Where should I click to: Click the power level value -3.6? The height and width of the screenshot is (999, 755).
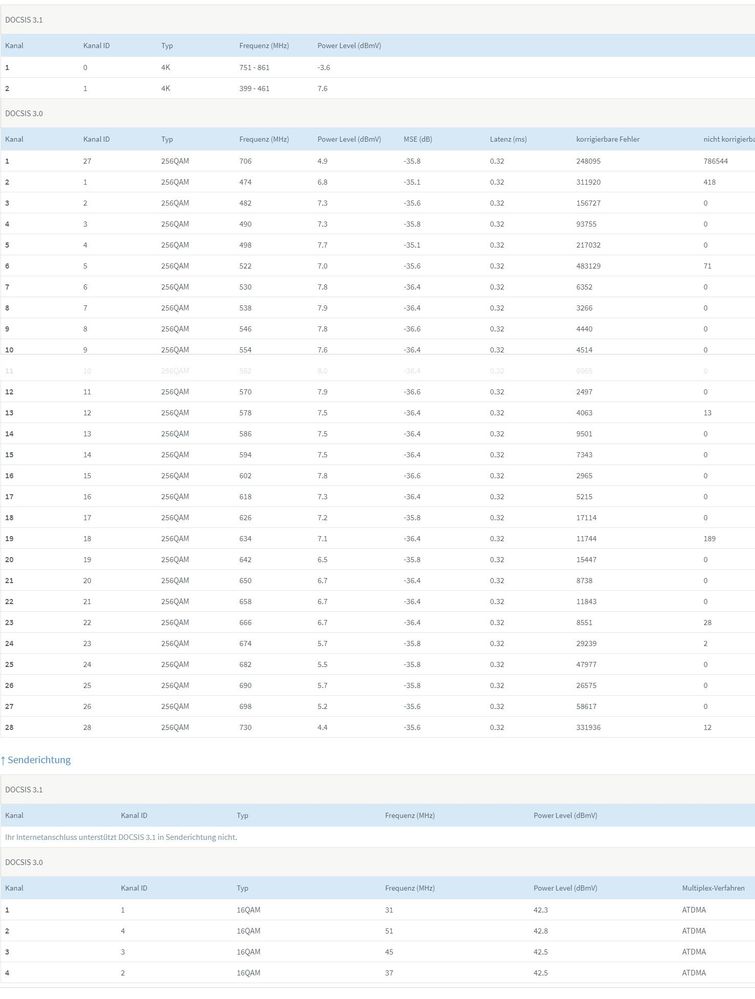point(324,68)
